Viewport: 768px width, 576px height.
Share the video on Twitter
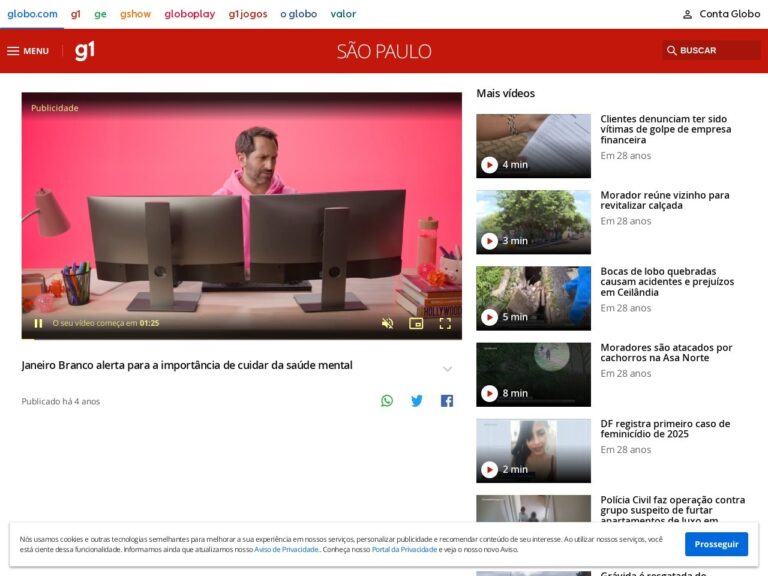point(417,401)
